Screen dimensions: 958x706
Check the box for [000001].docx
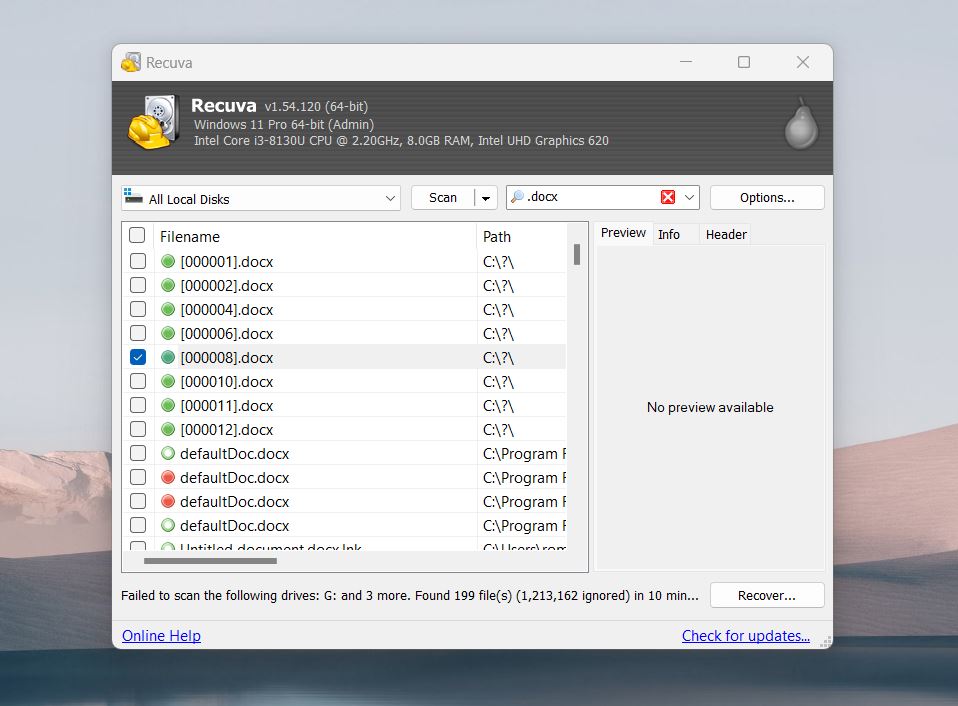(138, 261)
